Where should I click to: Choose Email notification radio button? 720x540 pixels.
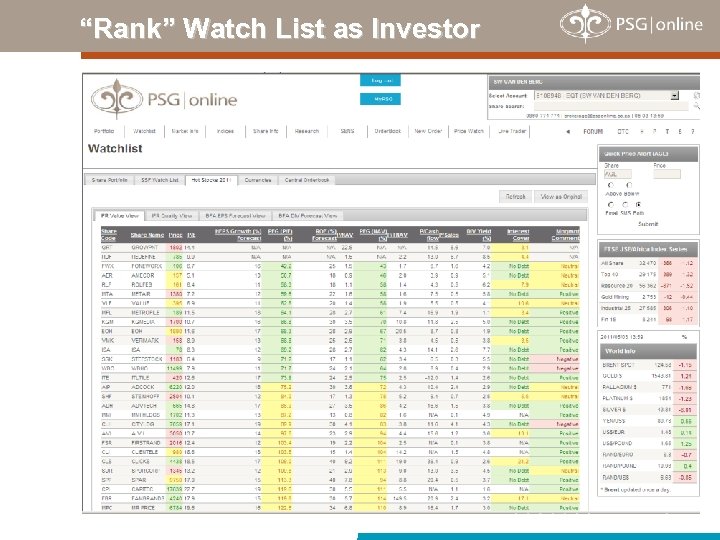point(610,205)
